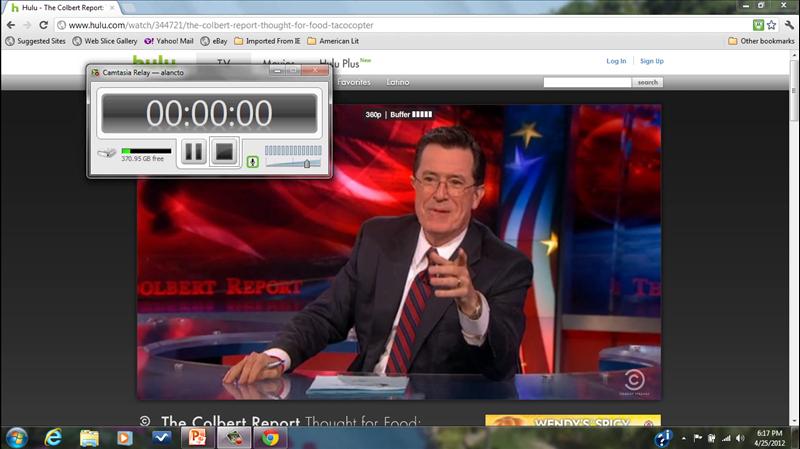Click the Colbert Report video player

tap(399, 252)
